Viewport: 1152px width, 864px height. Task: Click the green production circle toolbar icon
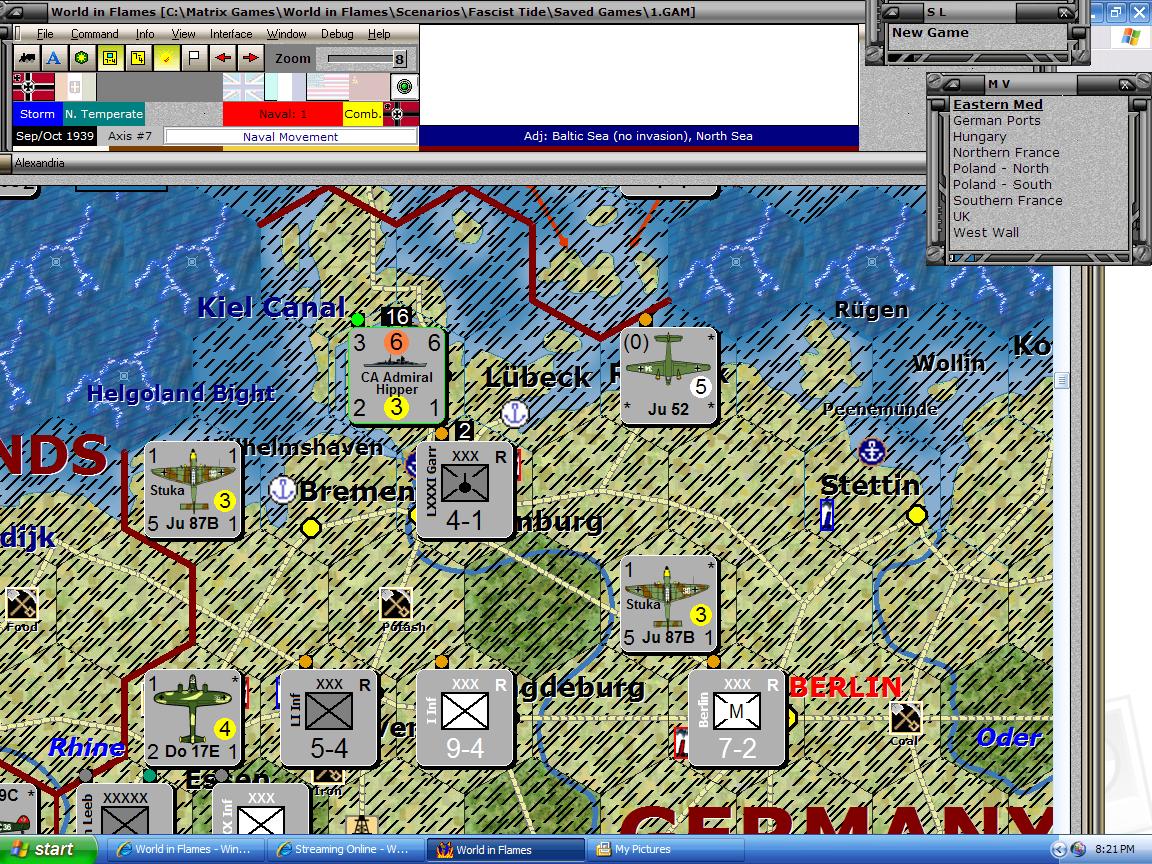point(80,57)
